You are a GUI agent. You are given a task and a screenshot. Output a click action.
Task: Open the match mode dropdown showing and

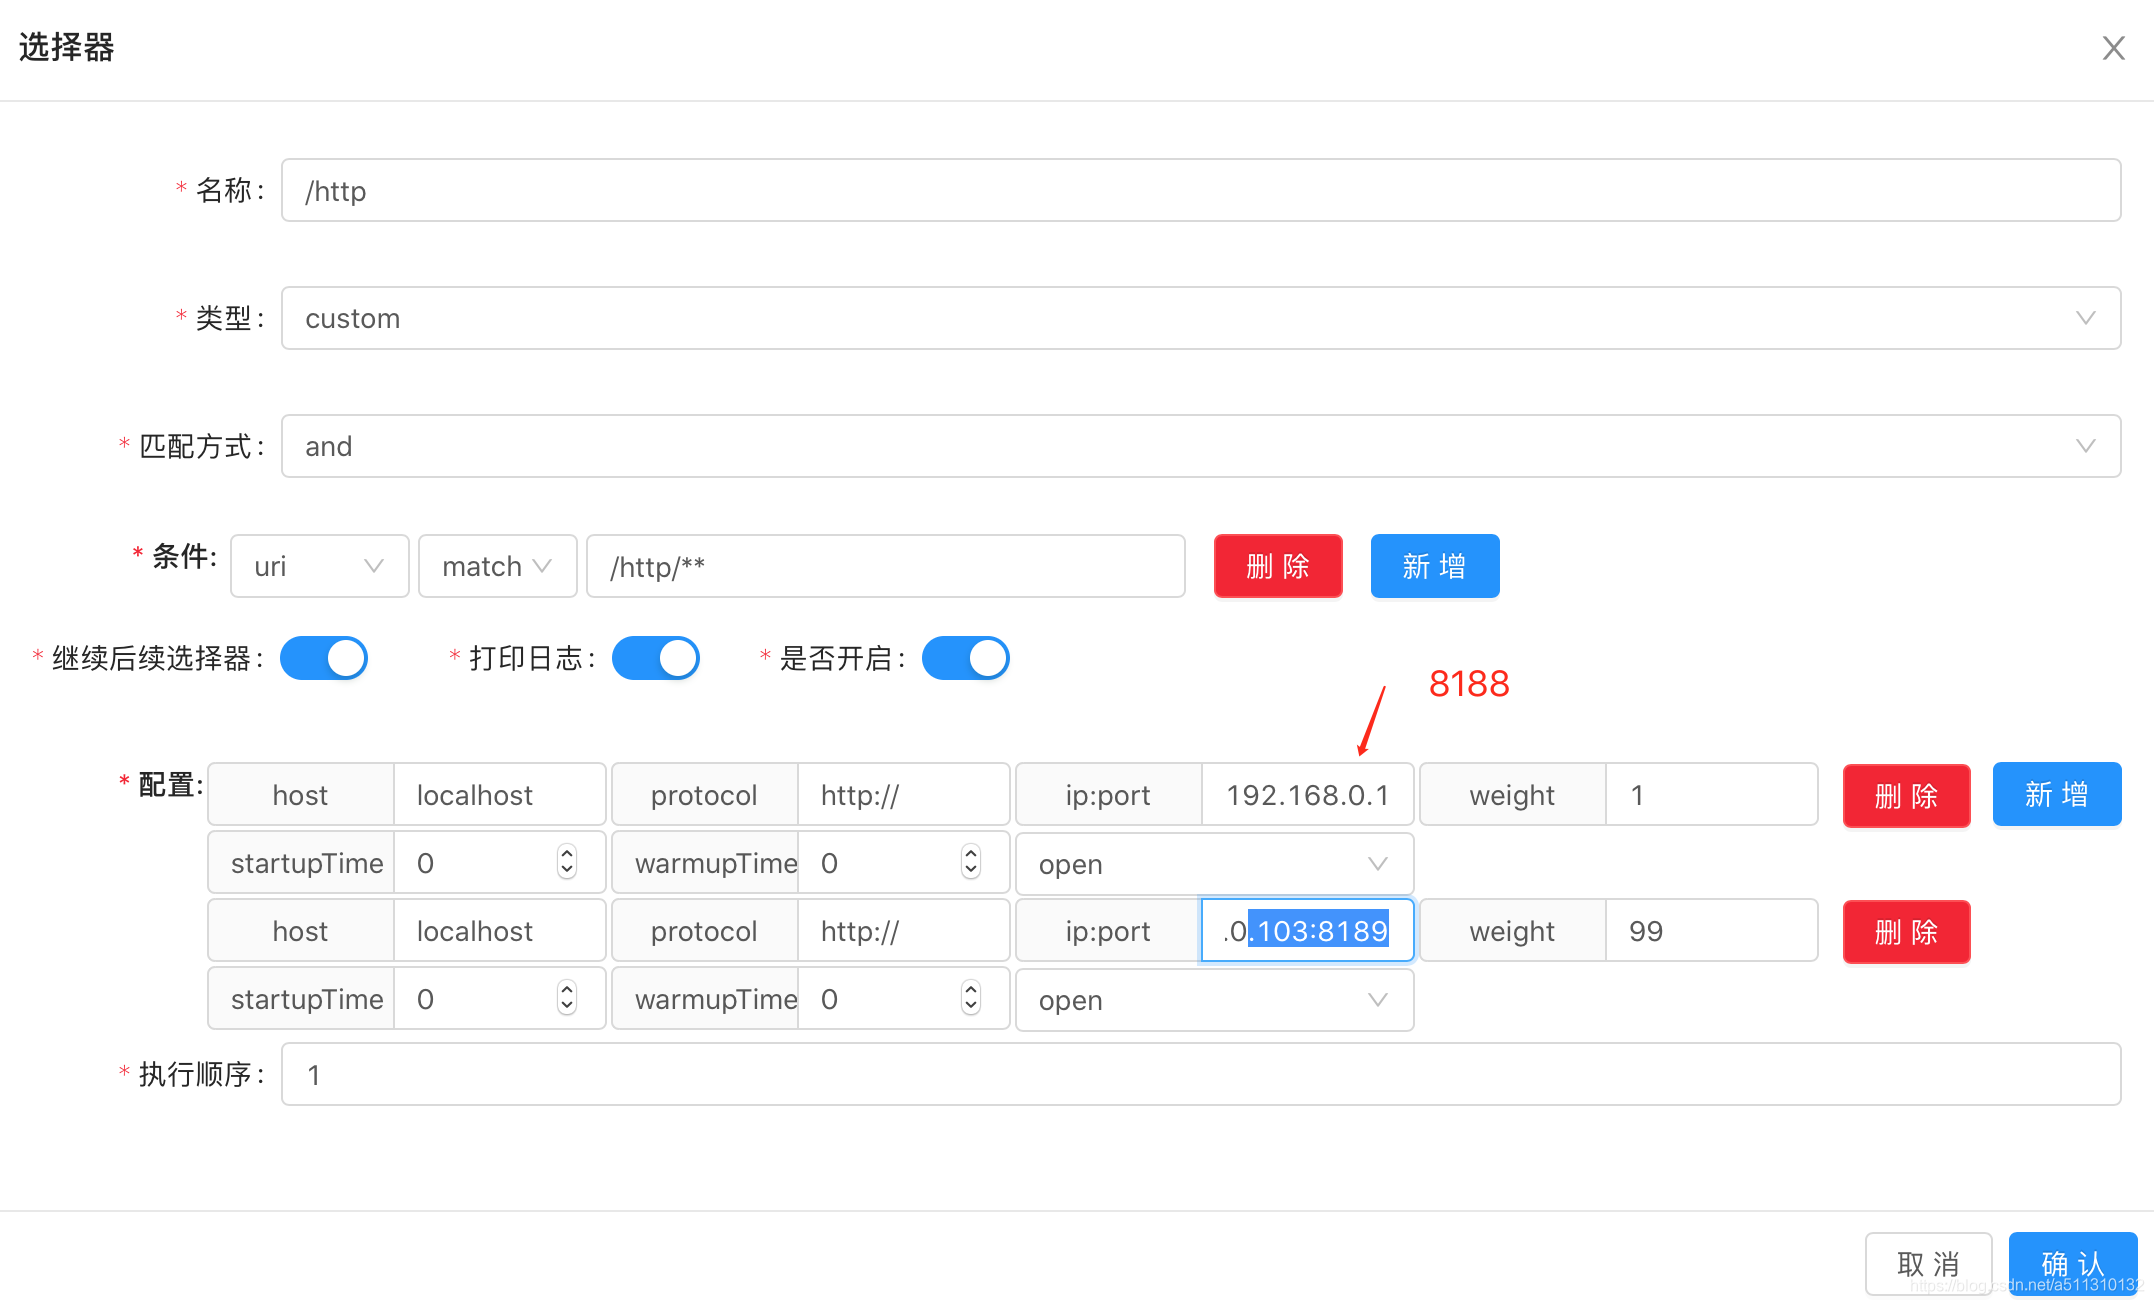1200,446
